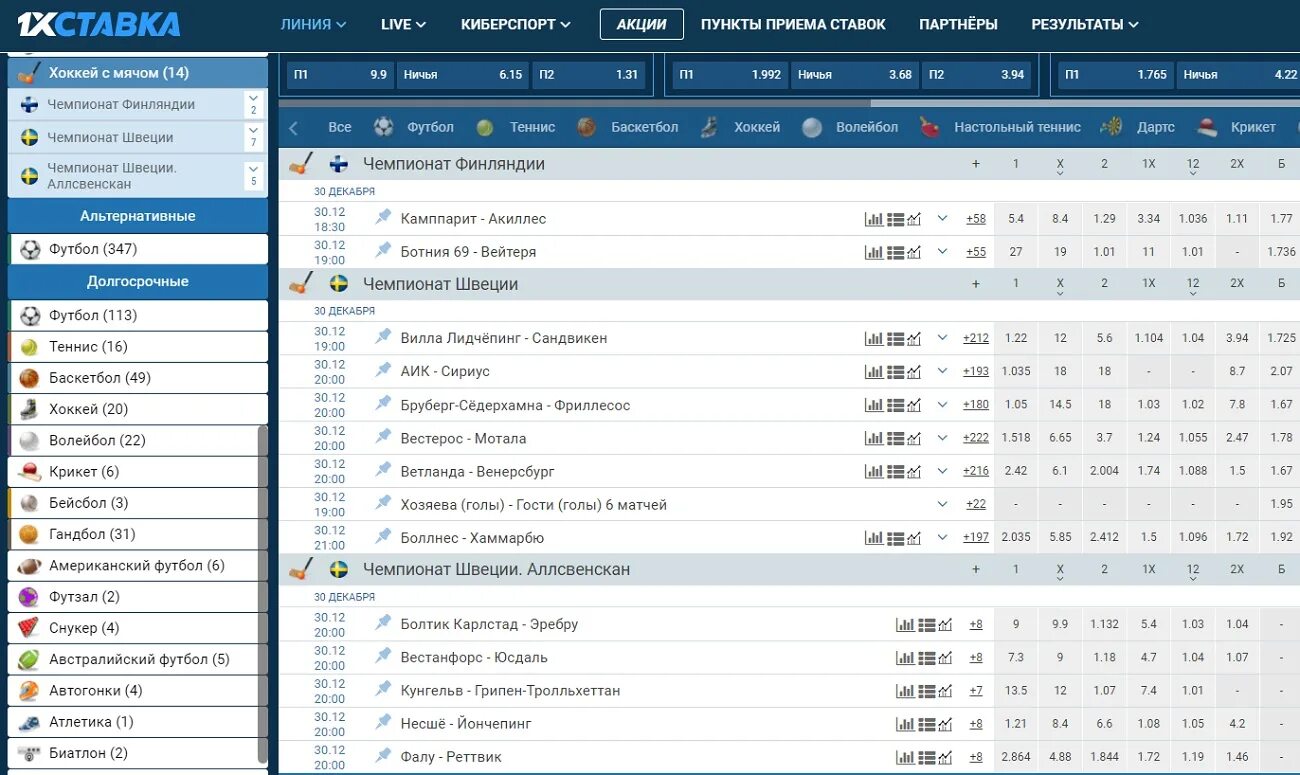
Task: Open bar-chart statistics for Боллнес - Хаммарбю
Action: pos(874,538)
